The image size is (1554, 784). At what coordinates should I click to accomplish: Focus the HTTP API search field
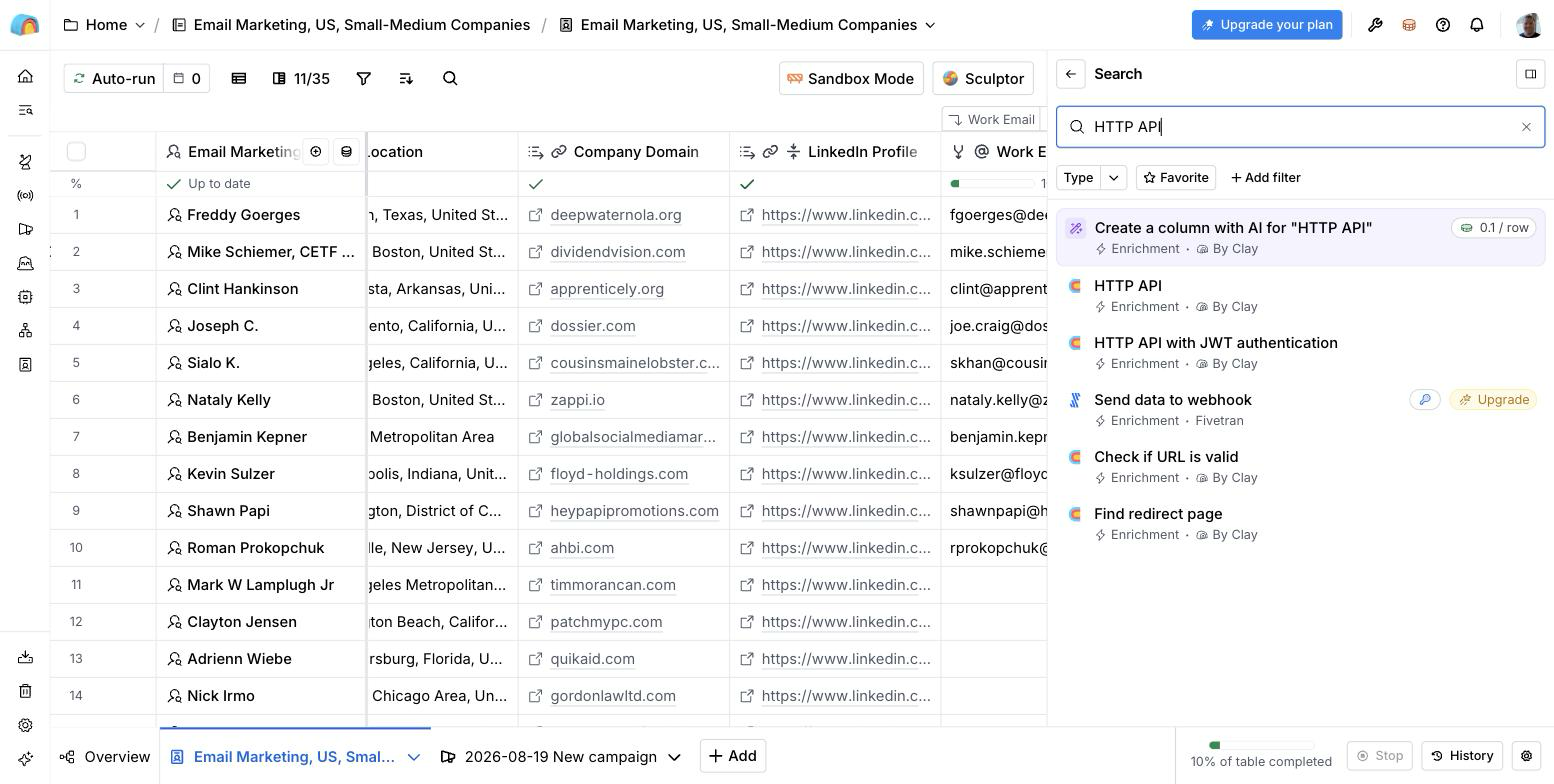click(x=1301, y=127)
